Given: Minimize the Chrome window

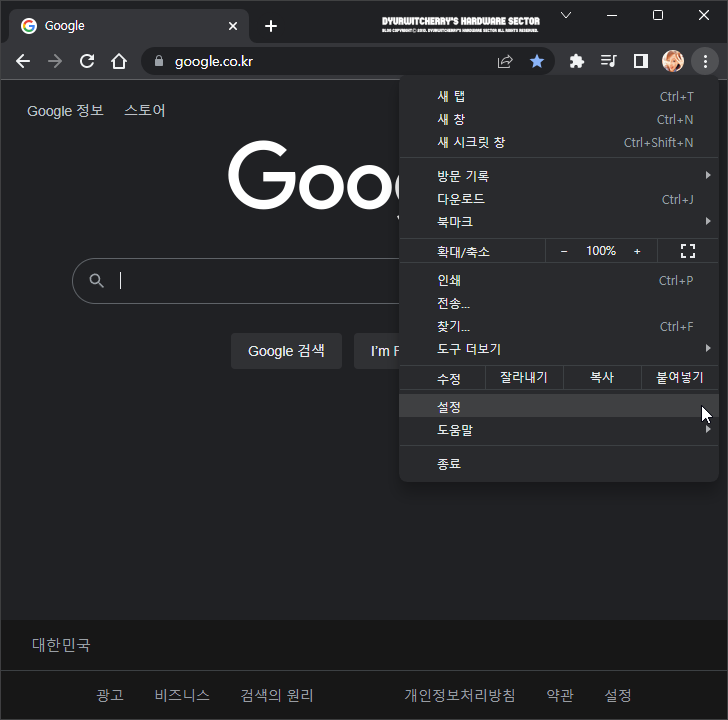Looking at the screenshot, I should pyautogui.click(x=612, y=15).
